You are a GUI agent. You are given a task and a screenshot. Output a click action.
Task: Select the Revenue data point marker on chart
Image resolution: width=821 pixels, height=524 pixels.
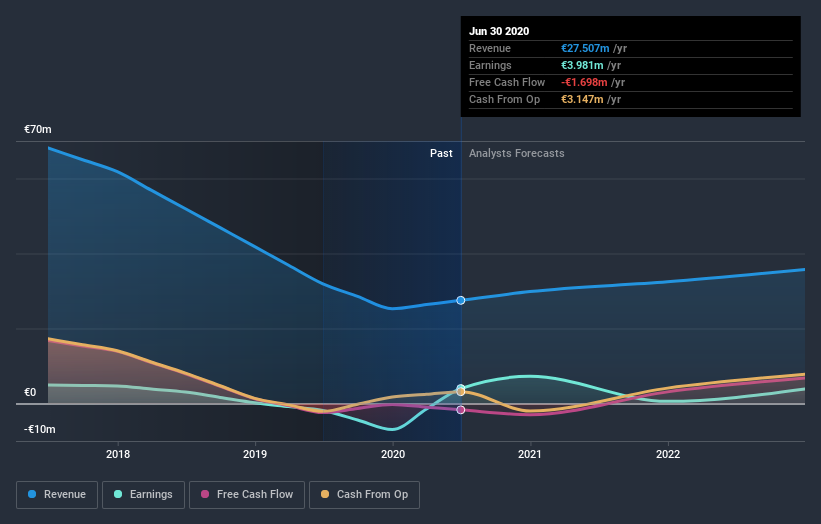(x=461, y=300)
